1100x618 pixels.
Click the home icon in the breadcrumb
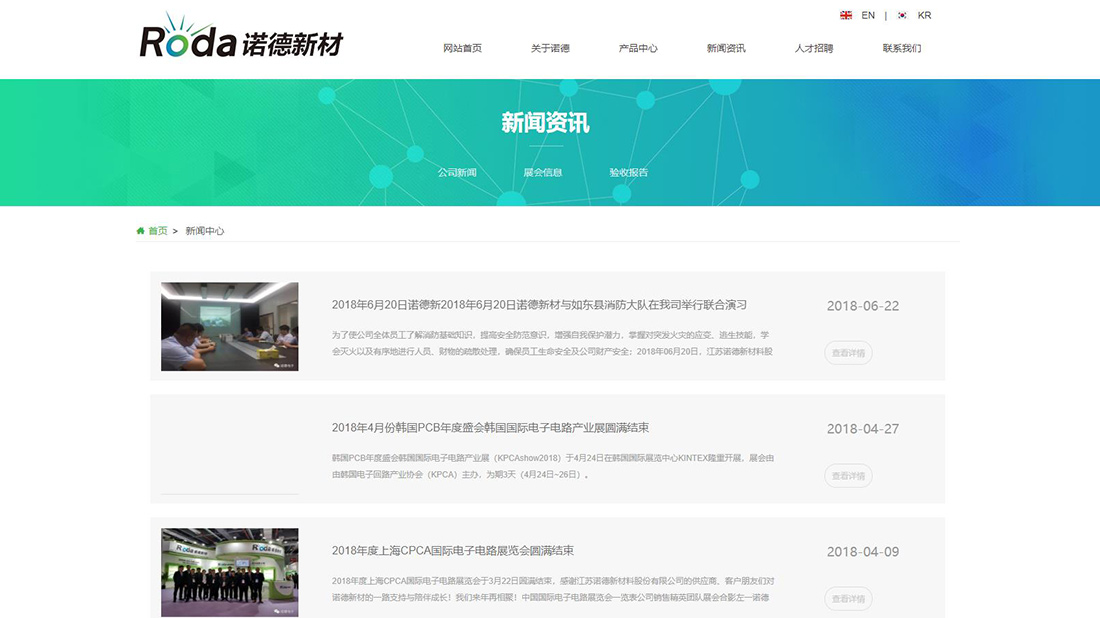140,230
